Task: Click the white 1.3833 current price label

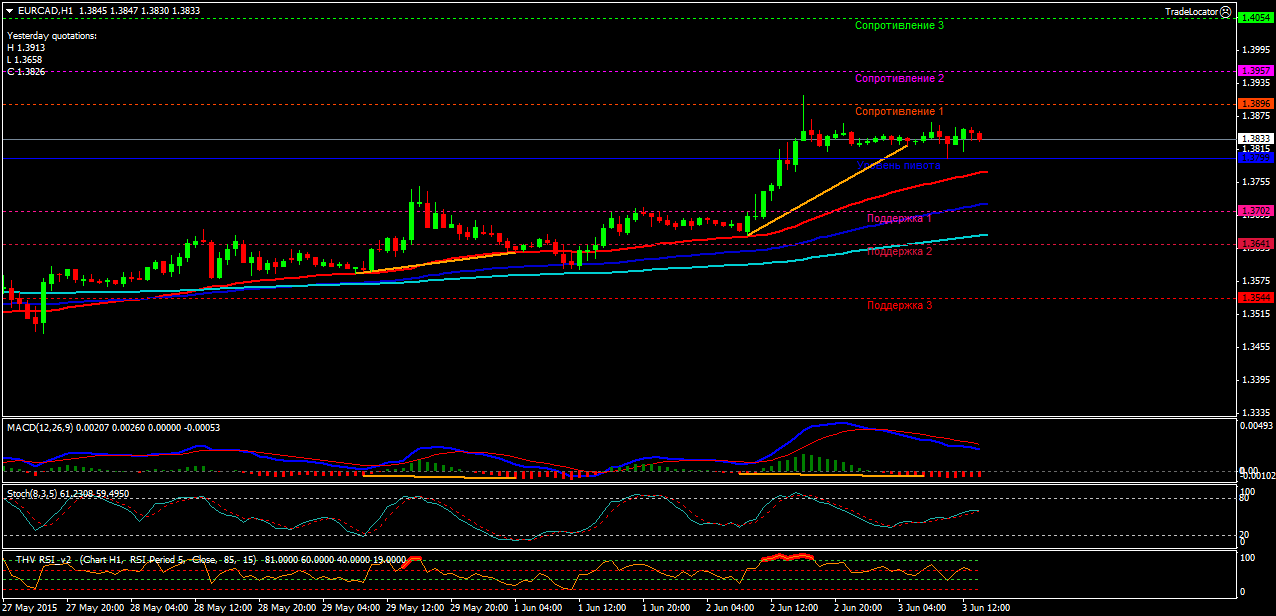Action: point(1255,139)
